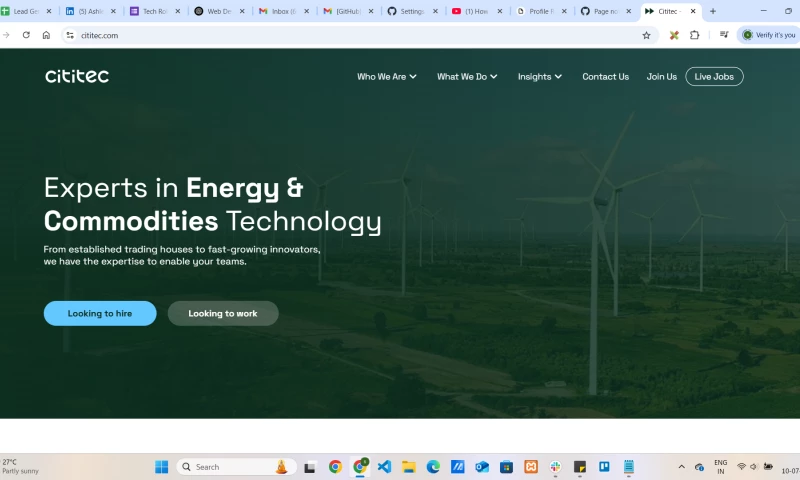800x480 pixels.
Task: Reload the page with the refresh icon
Action: pyautogui.click(x=26, y=35)
